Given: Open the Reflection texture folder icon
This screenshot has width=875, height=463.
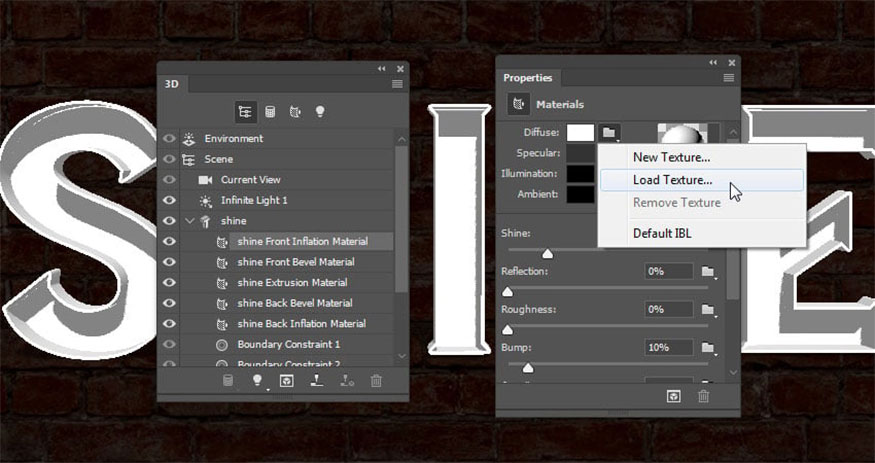Looking at the screenshot, I should (709, 271).
